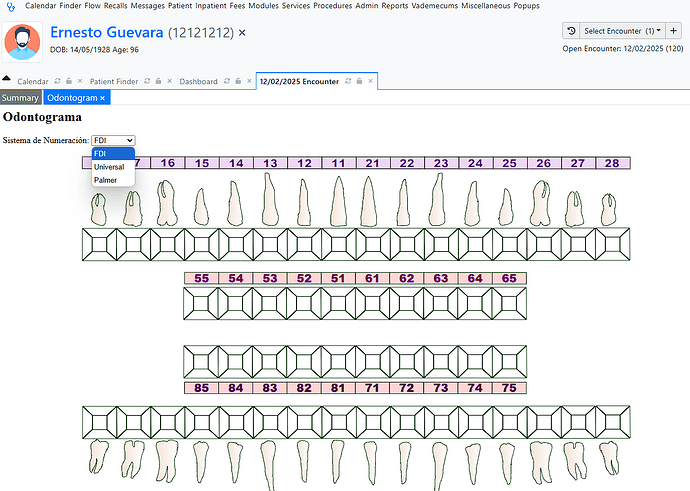Click center surface of tooth 75 diagram

(509, 362)
